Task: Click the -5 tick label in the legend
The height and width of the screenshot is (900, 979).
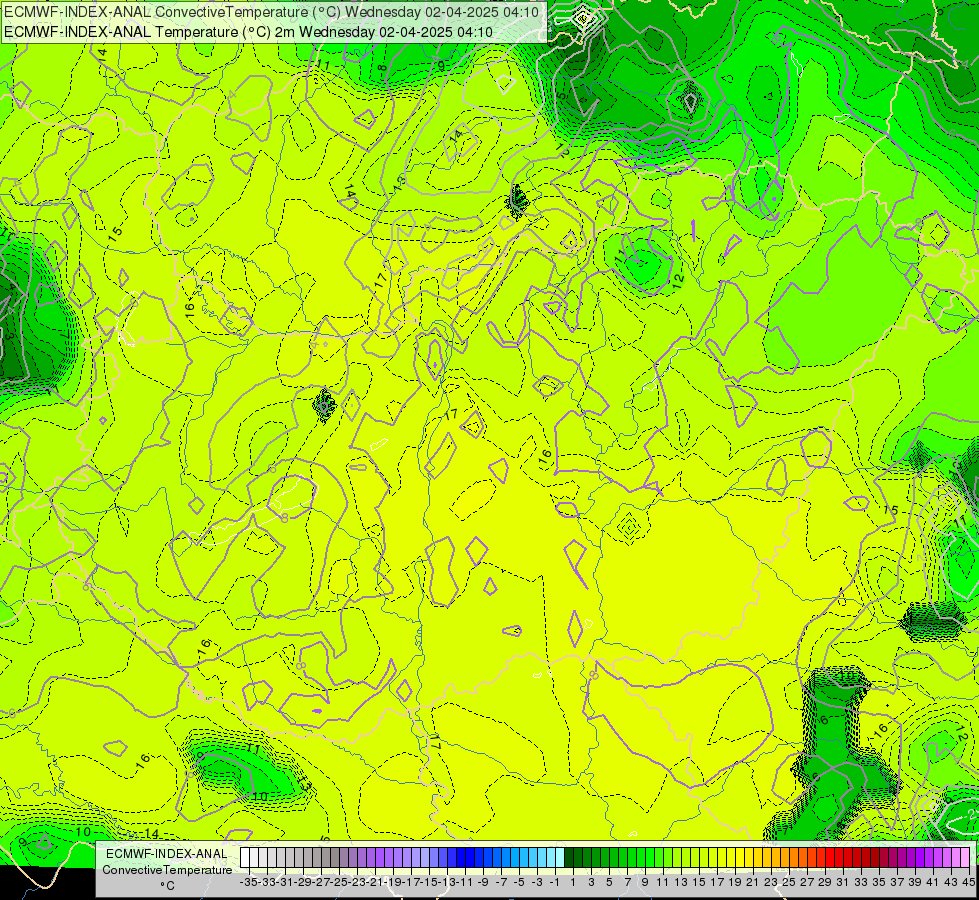Action: (x=519, y=882)
